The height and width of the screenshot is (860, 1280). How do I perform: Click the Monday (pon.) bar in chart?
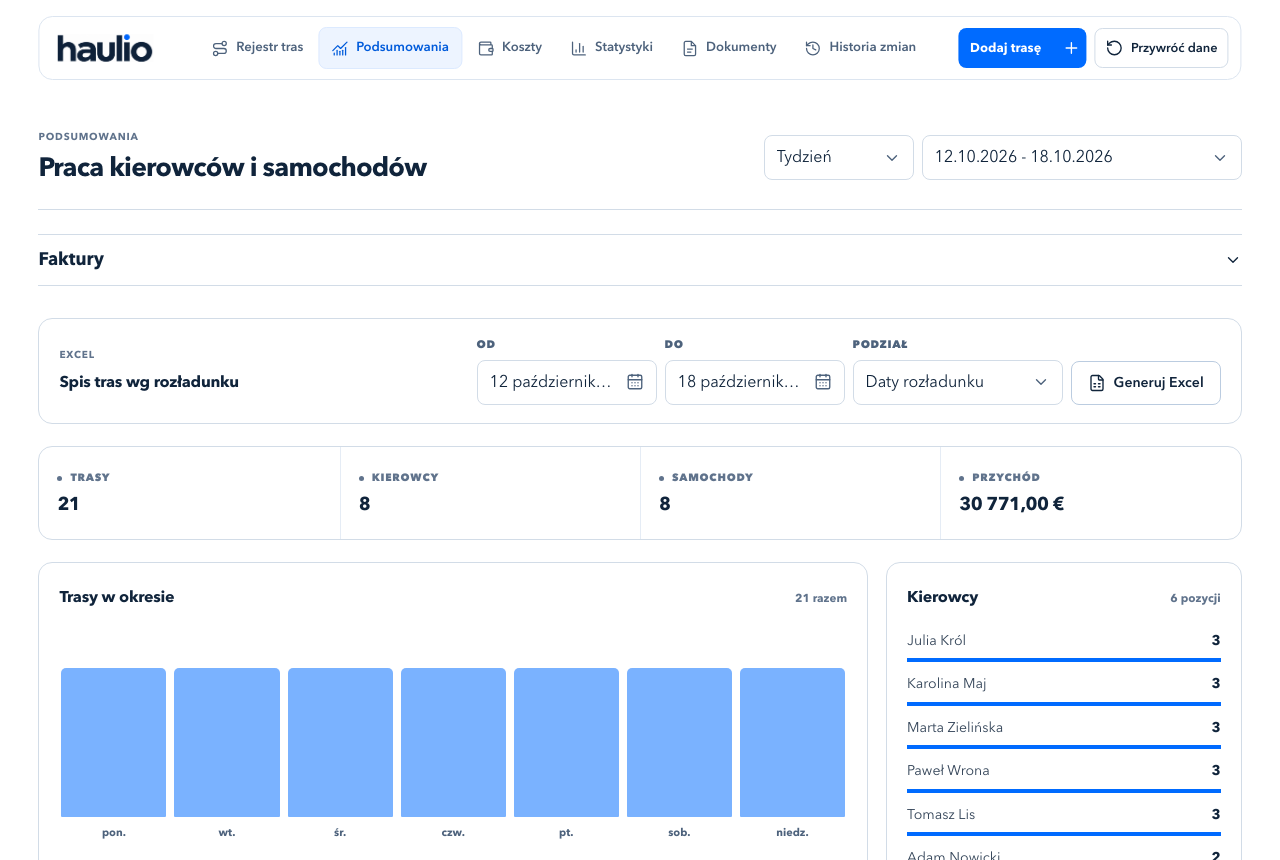pyautogui.click(x=113, y=743)
